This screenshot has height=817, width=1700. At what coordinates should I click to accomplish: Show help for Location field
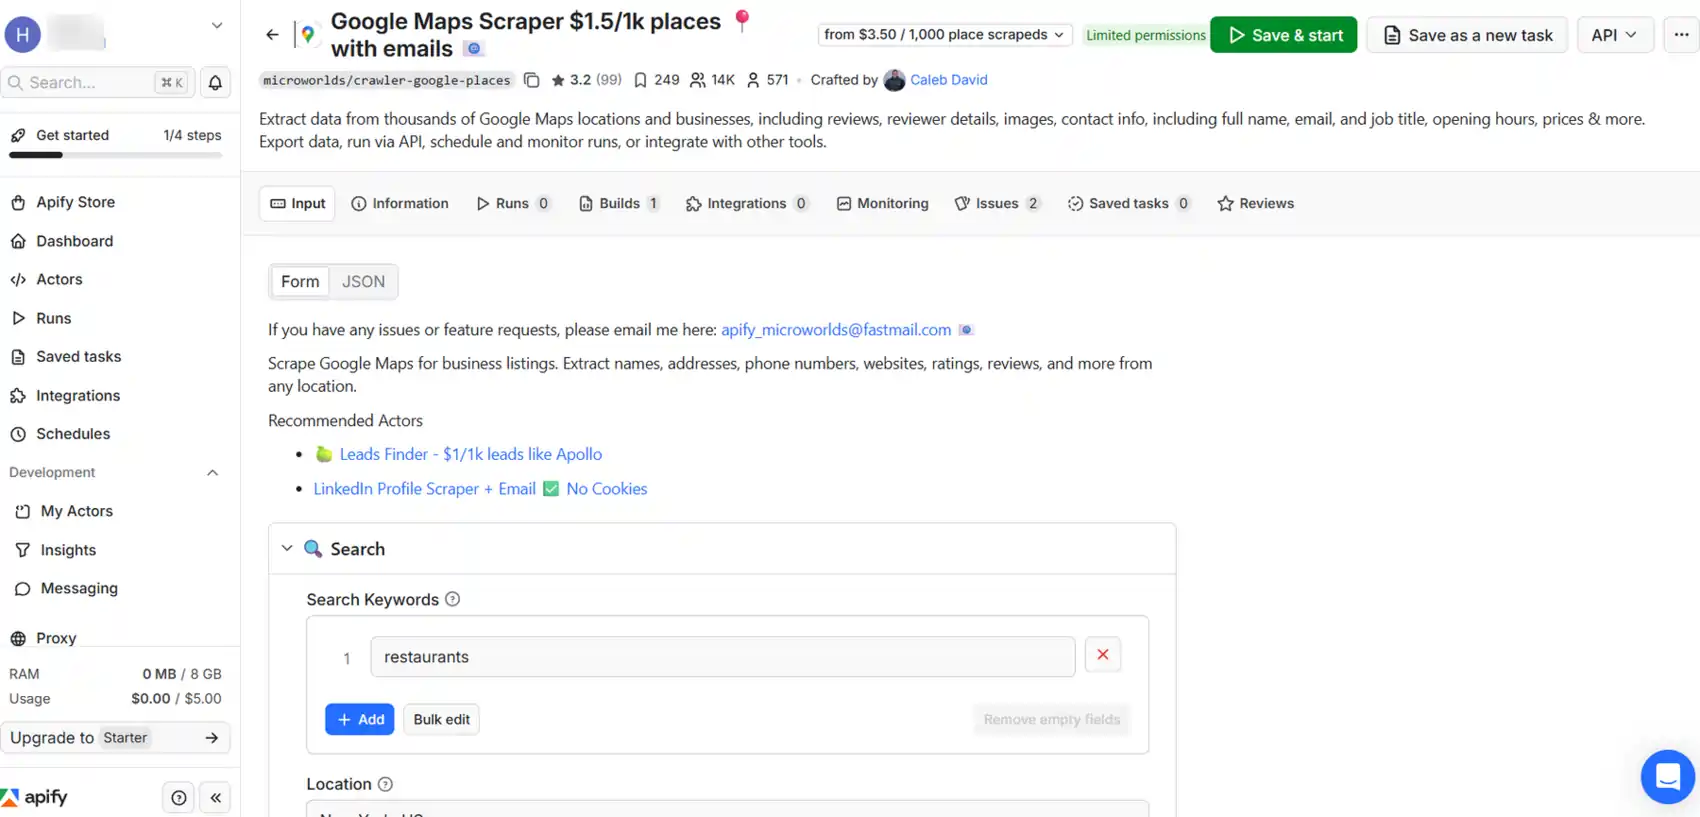click(x=386, y=784)
